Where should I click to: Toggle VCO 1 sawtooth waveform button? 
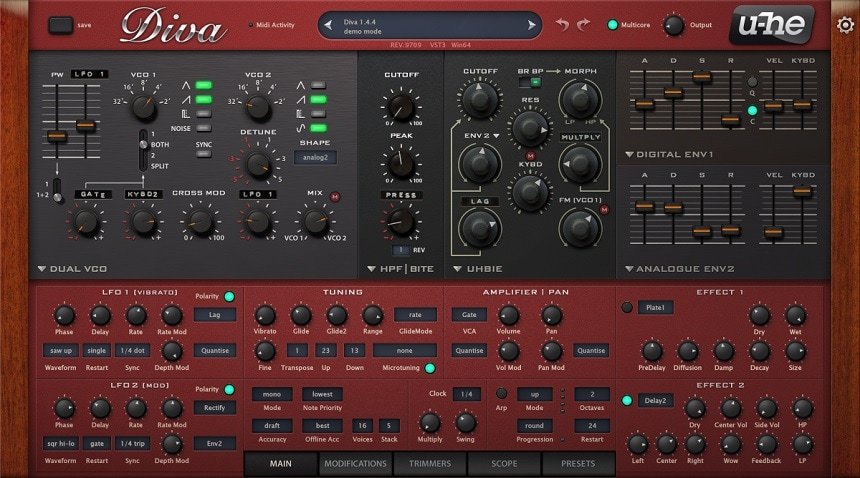point(203,99)
